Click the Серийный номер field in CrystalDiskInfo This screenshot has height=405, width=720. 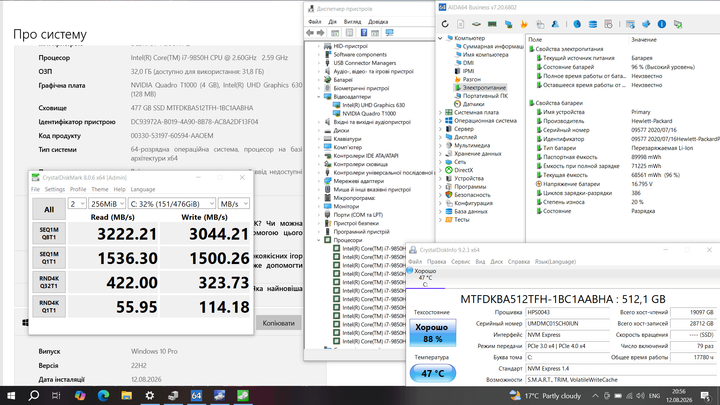[568, 324]
